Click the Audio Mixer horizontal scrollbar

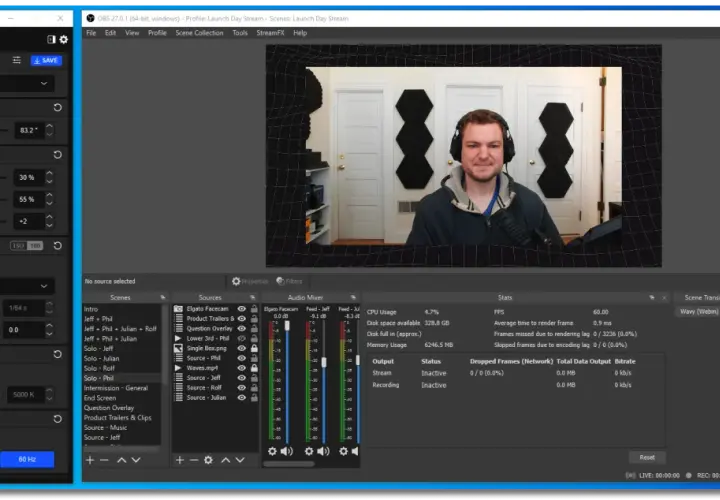(289, 464)
